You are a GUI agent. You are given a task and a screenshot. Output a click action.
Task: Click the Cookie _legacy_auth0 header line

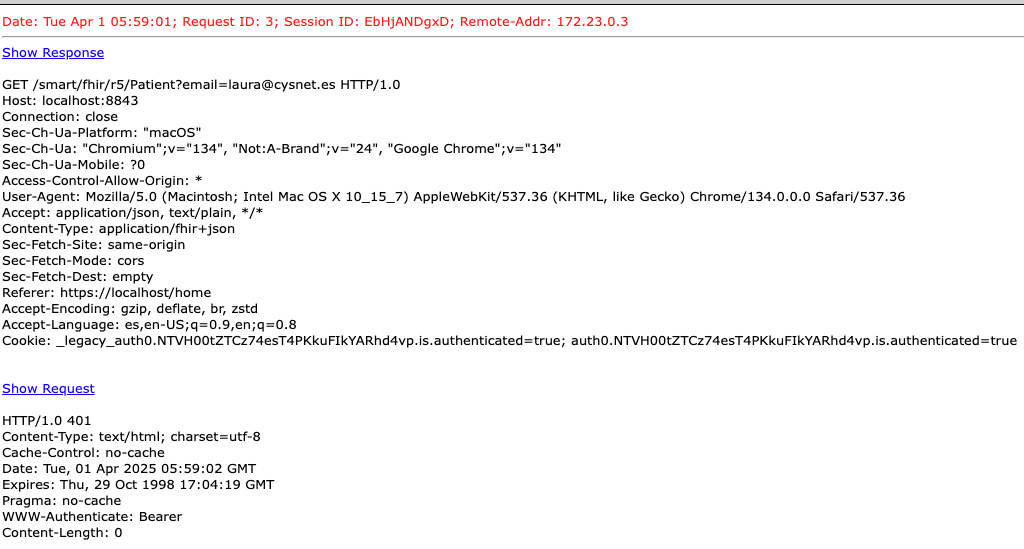tap(509, 340)
